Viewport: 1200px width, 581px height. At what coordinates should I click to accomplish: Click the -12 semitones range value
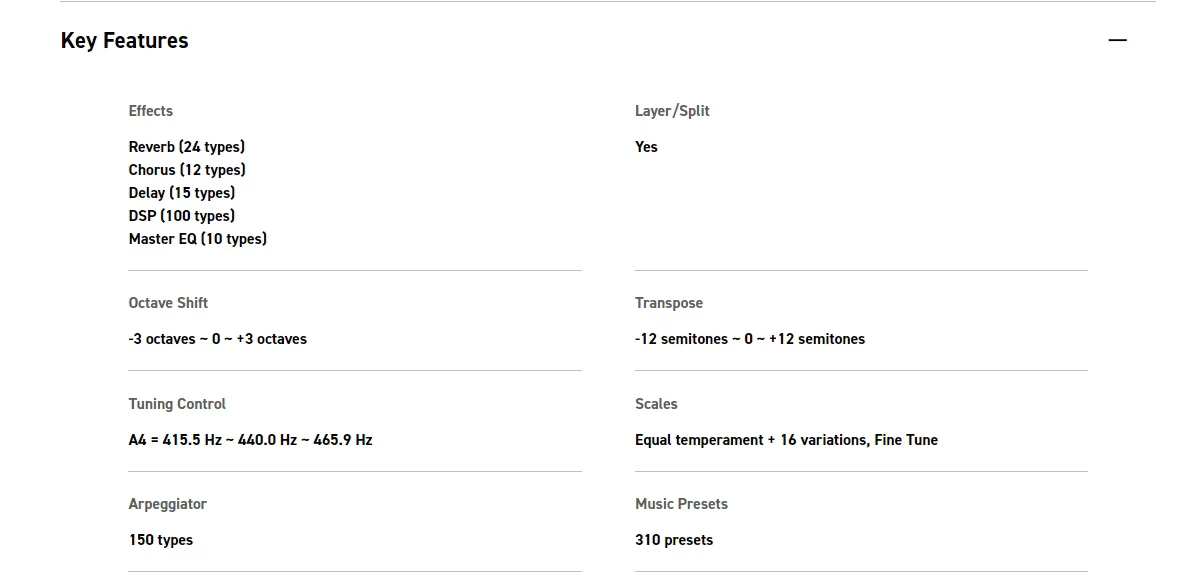click(x=750, y=339)
